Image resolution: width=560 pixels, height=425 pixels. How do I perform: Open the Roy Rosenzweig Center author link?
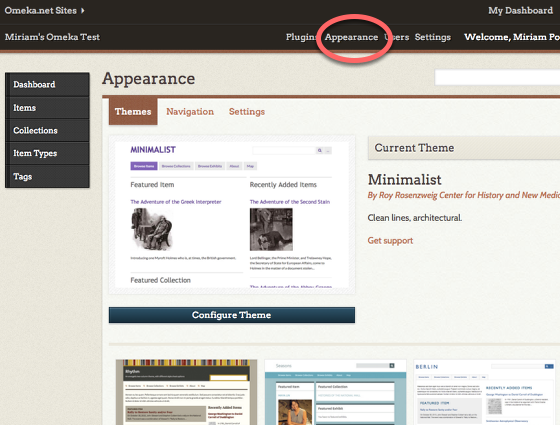coord(464,195)
